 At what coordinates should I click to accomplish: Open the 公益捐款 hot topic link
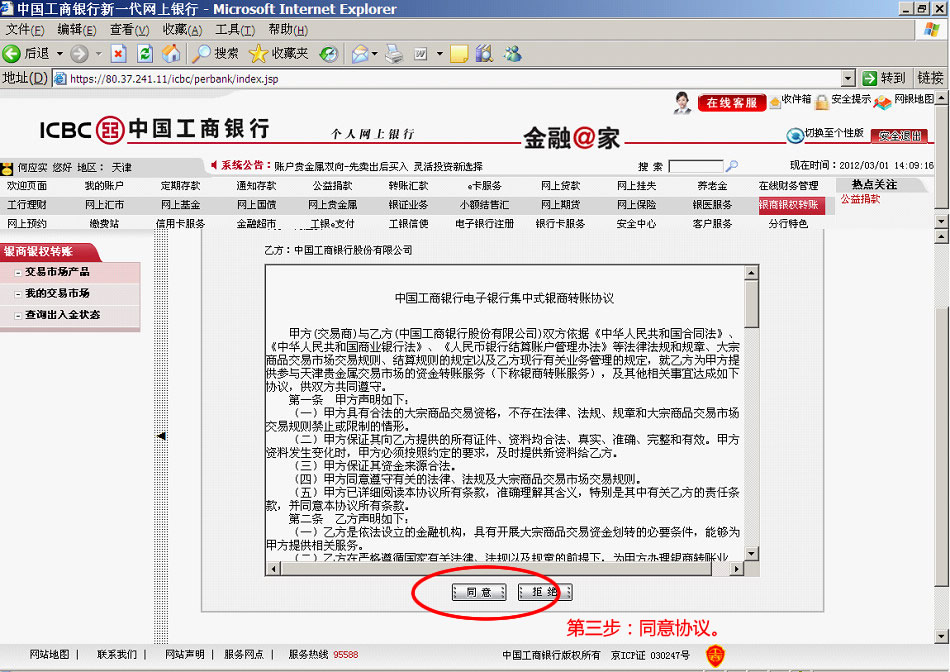(x=860, y=199)
